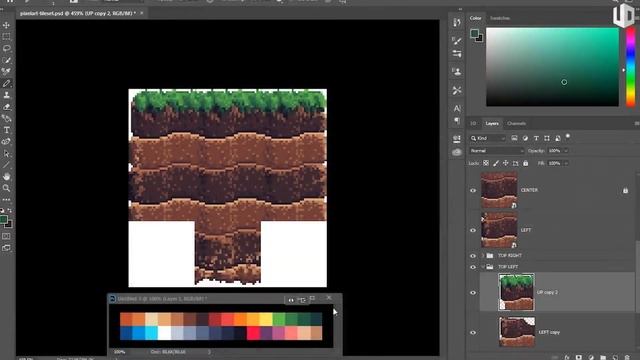Click foreground color in Color panel

(474, 33)
